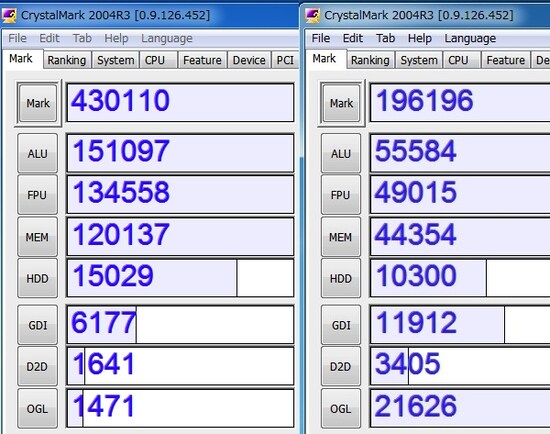The width and height of the screenshot is (550, 434).
Task: Open the Language menu in the left window
Action: (x=167, y=38)
